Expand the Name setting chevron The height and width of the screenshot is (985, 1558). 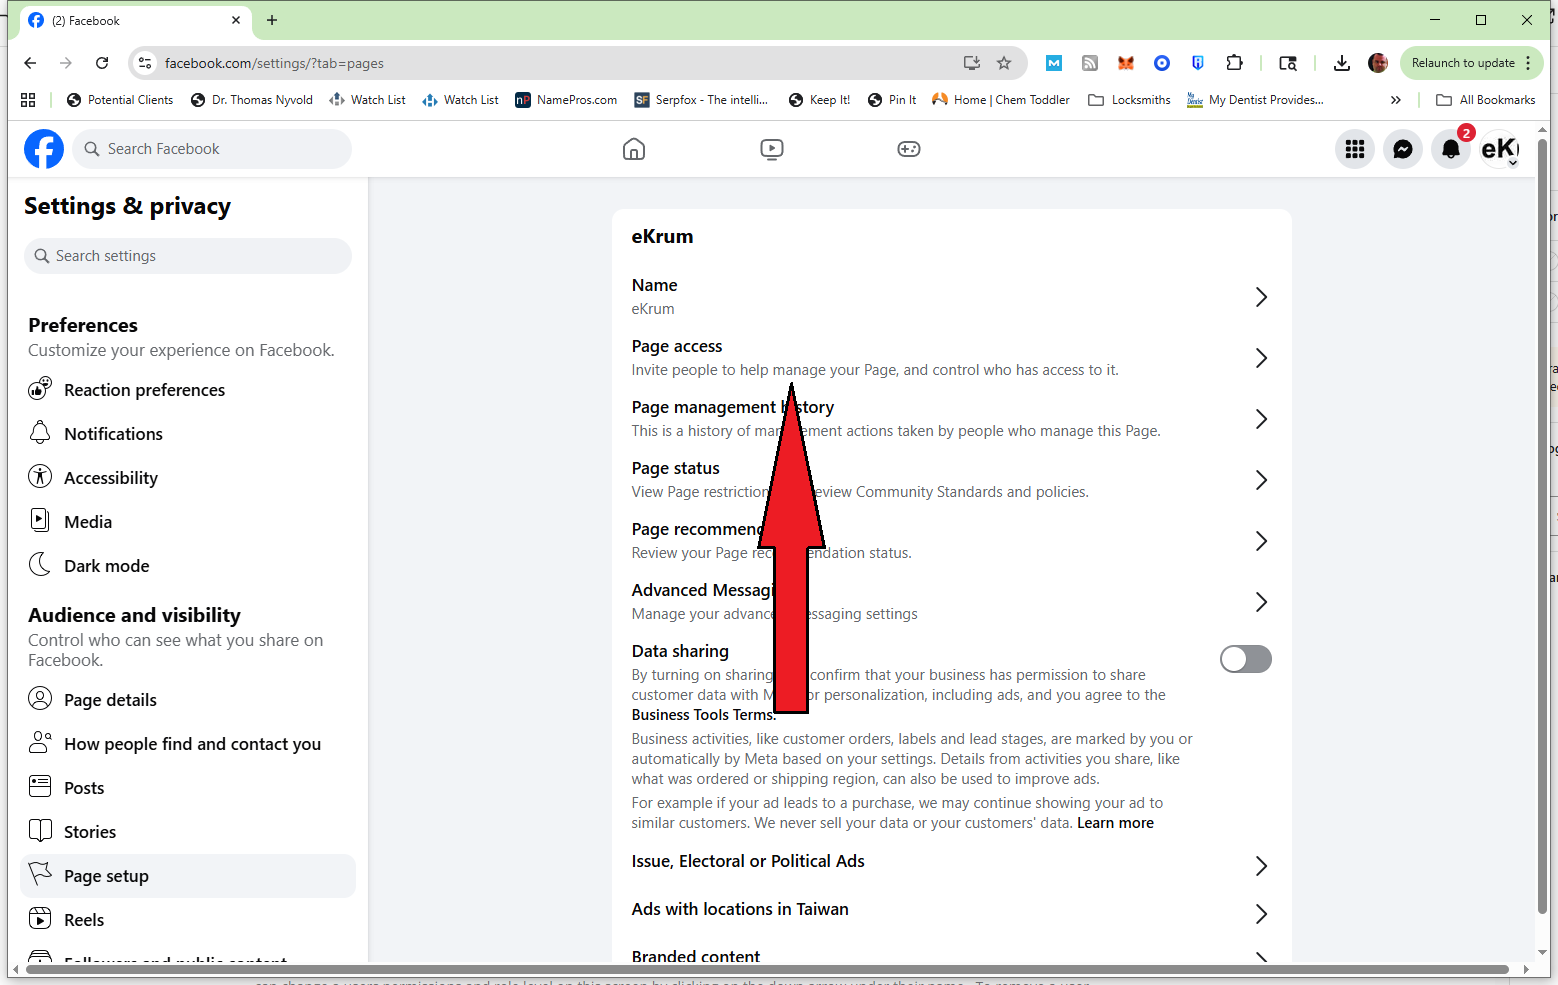click(x=1261, y=297)
